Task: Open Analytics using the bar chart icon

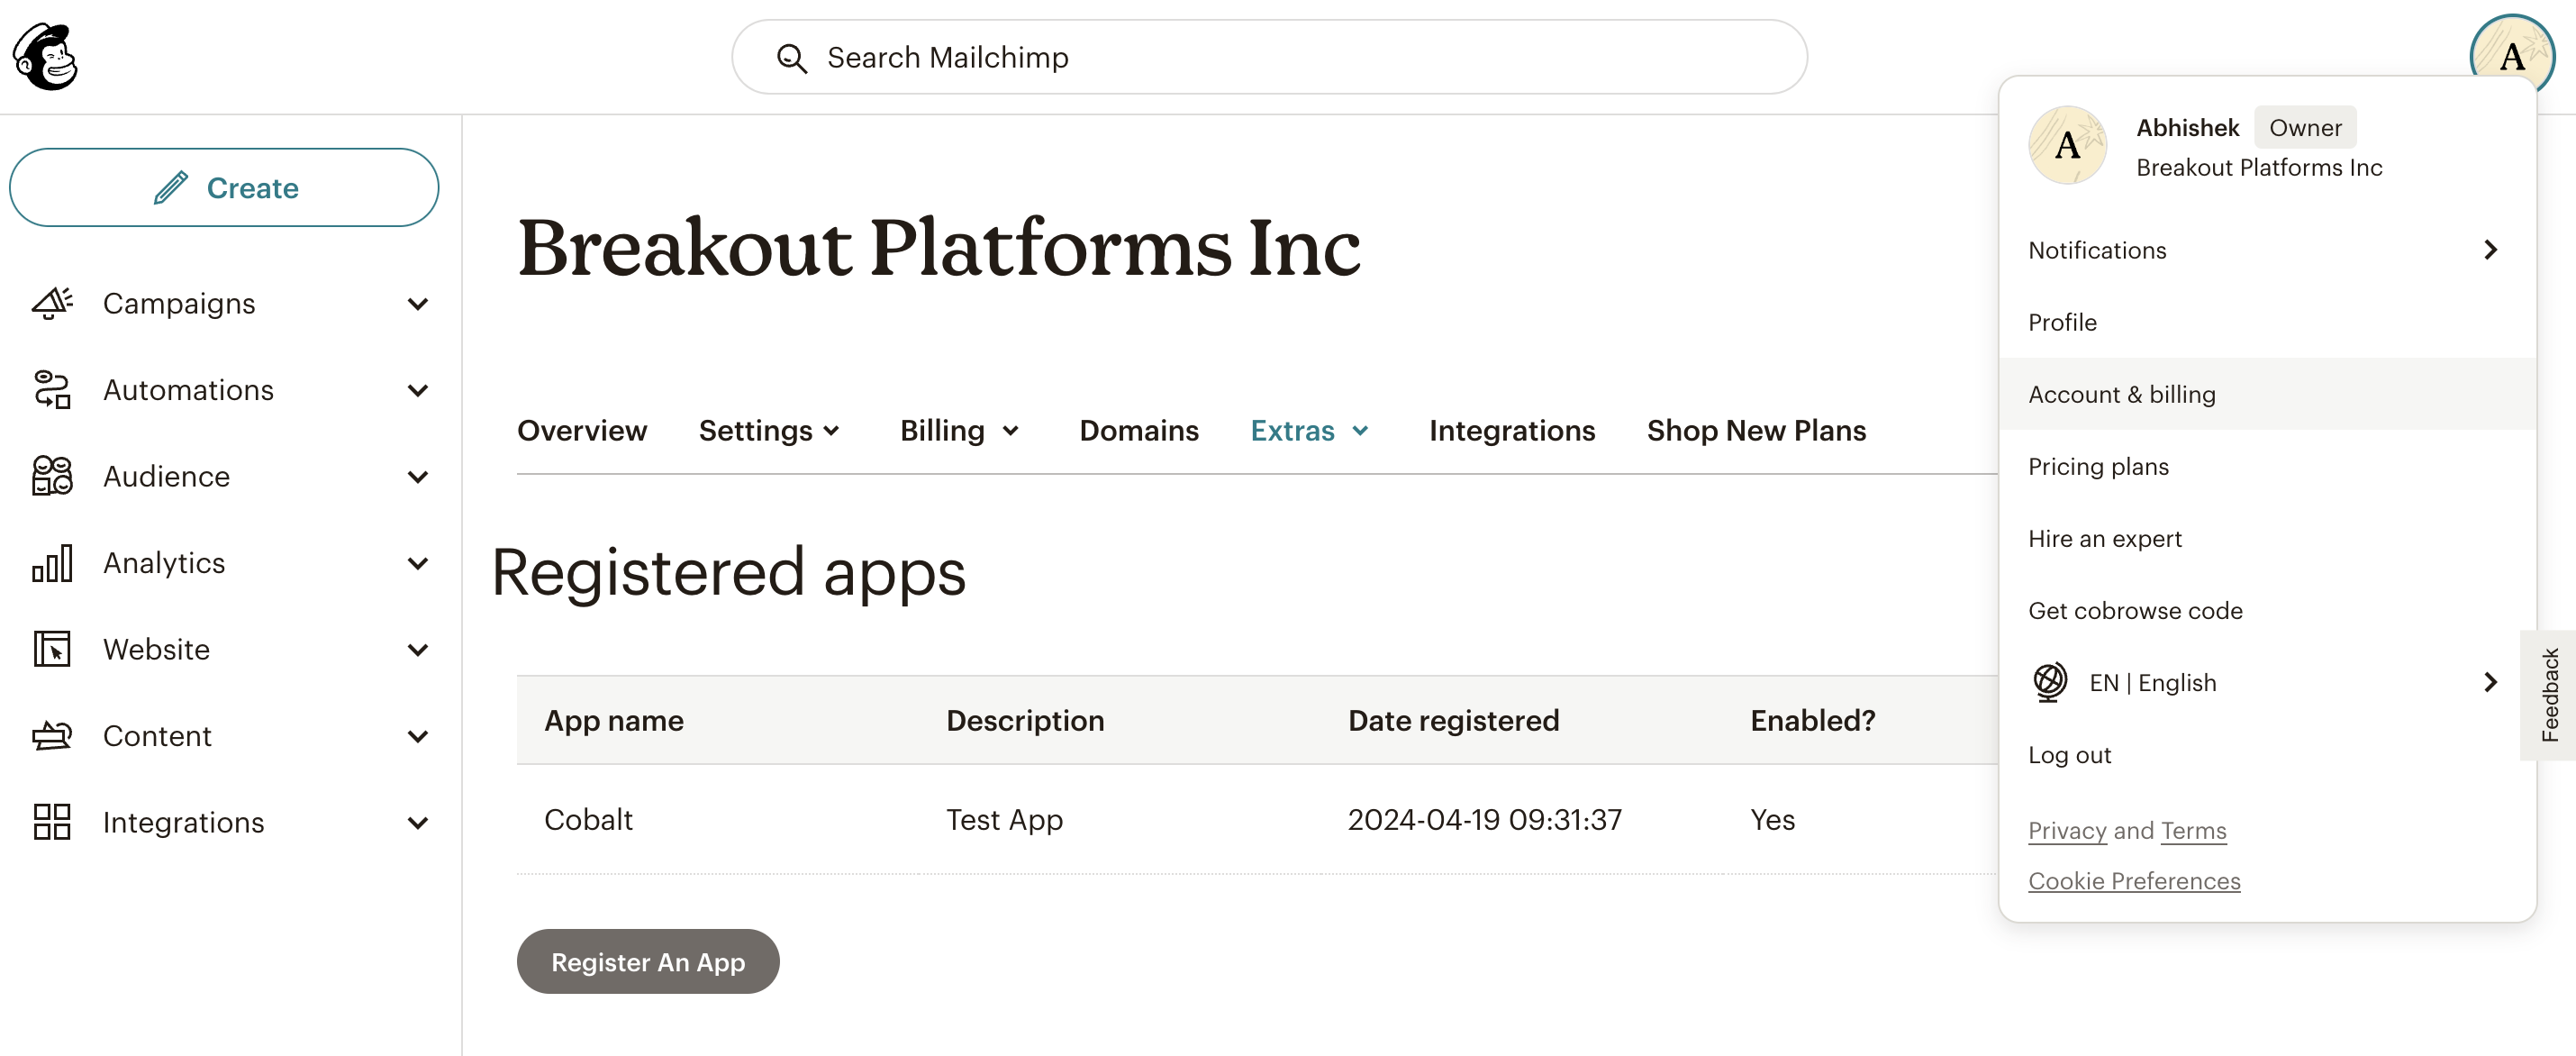Action: (x=52, y=563)
